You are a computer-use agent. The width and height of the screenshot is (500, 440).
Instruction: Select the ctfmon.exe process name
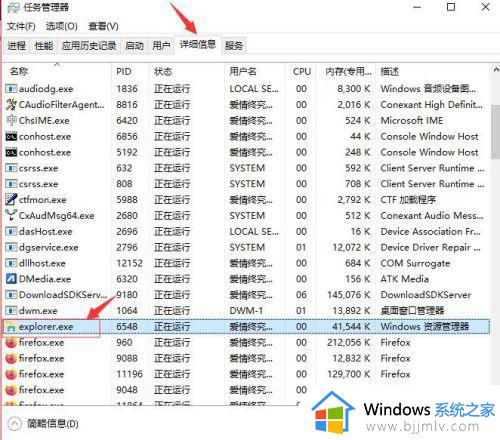coord(43,200)
